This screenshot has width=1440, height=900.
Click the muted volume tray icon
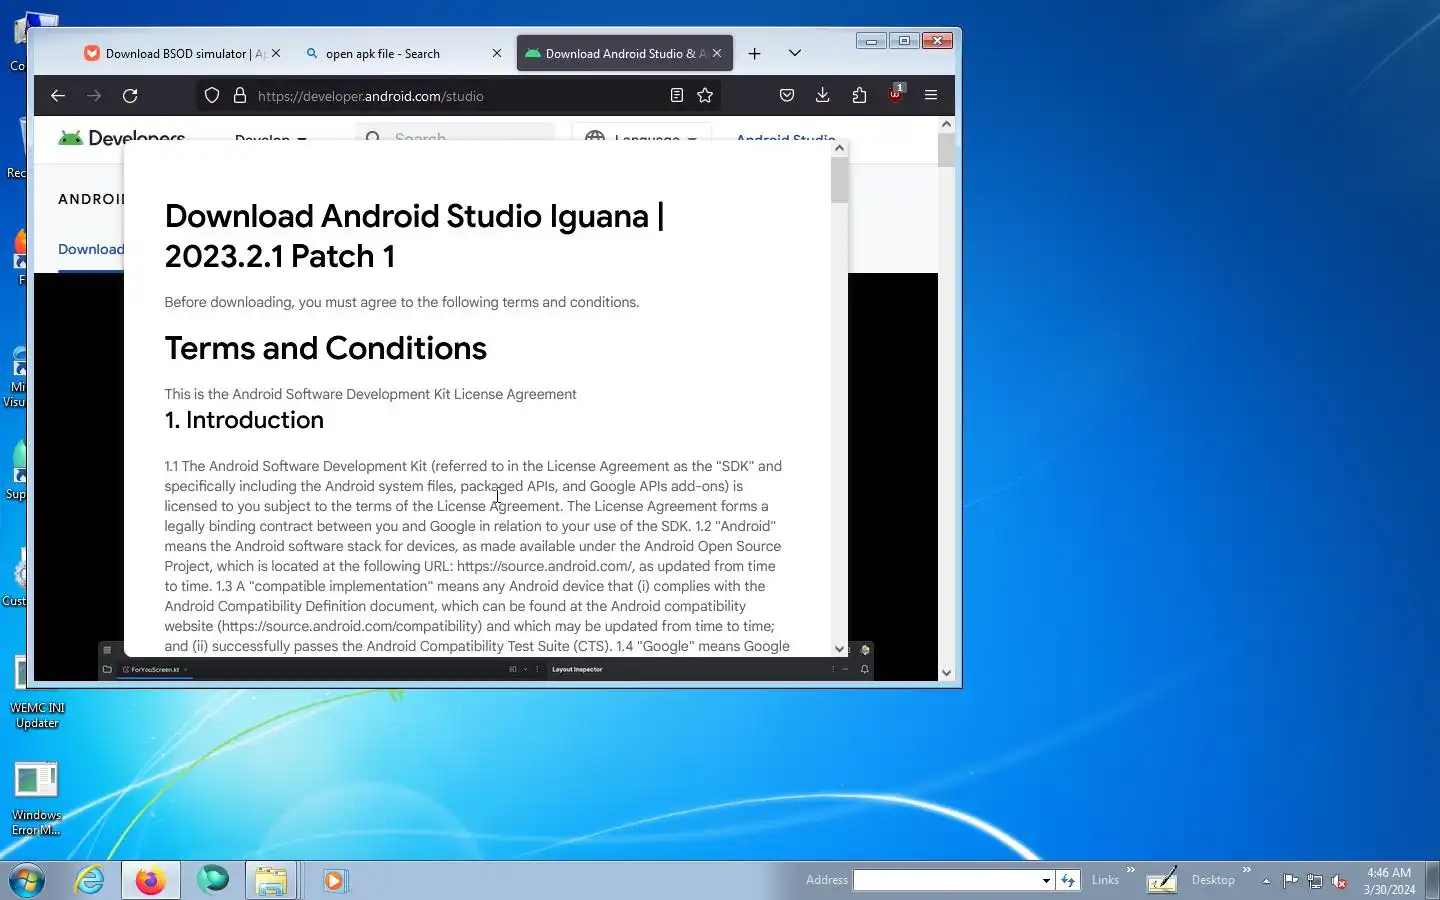pos(1339,881)
